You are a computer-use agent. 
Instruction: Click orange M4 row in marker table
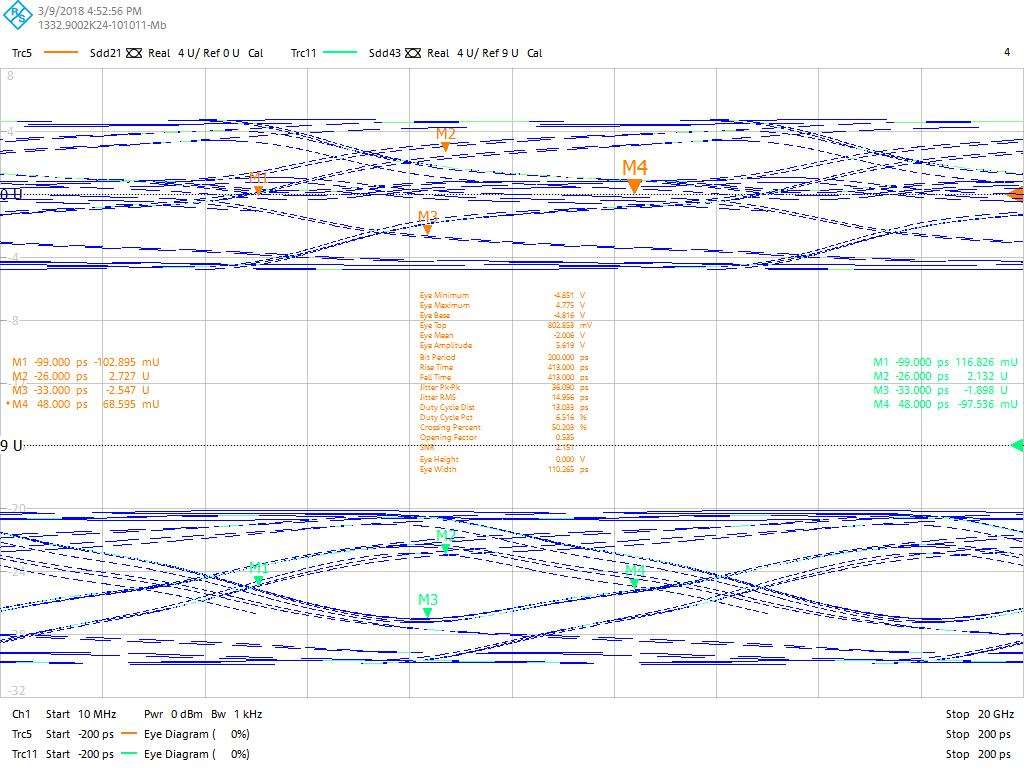[84, 404]
